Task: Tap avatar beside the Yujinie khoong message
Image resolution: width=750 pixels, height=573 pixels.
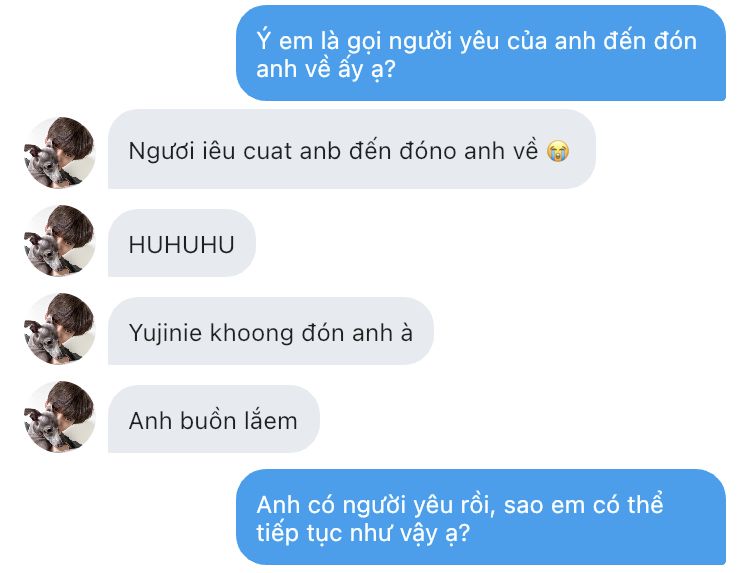Action: (x=59, y=329)
